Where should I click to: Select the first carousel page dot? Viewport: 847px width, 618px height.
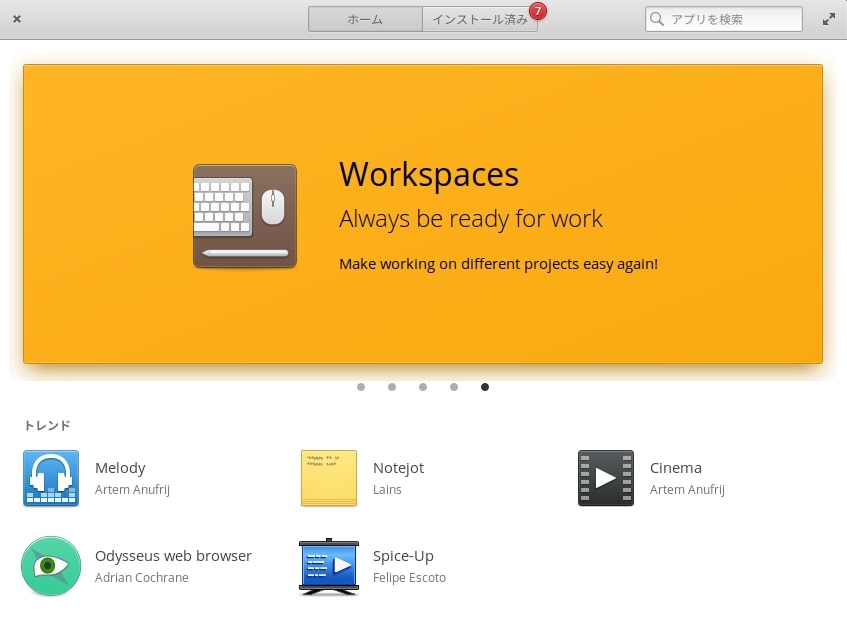pyautogui.click(x=361, y=387)
